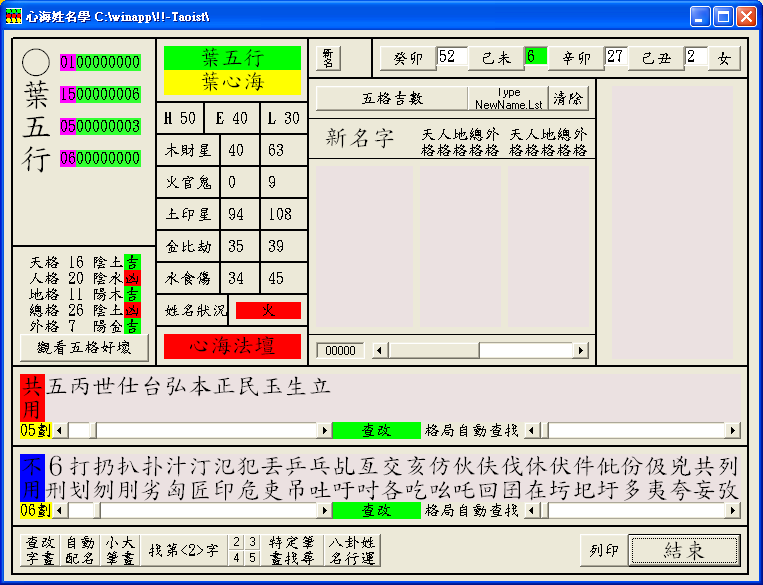This screenshot has width=763, height=585.
Task: Click the red 火 name status indicator
Action: click(268, 311)
